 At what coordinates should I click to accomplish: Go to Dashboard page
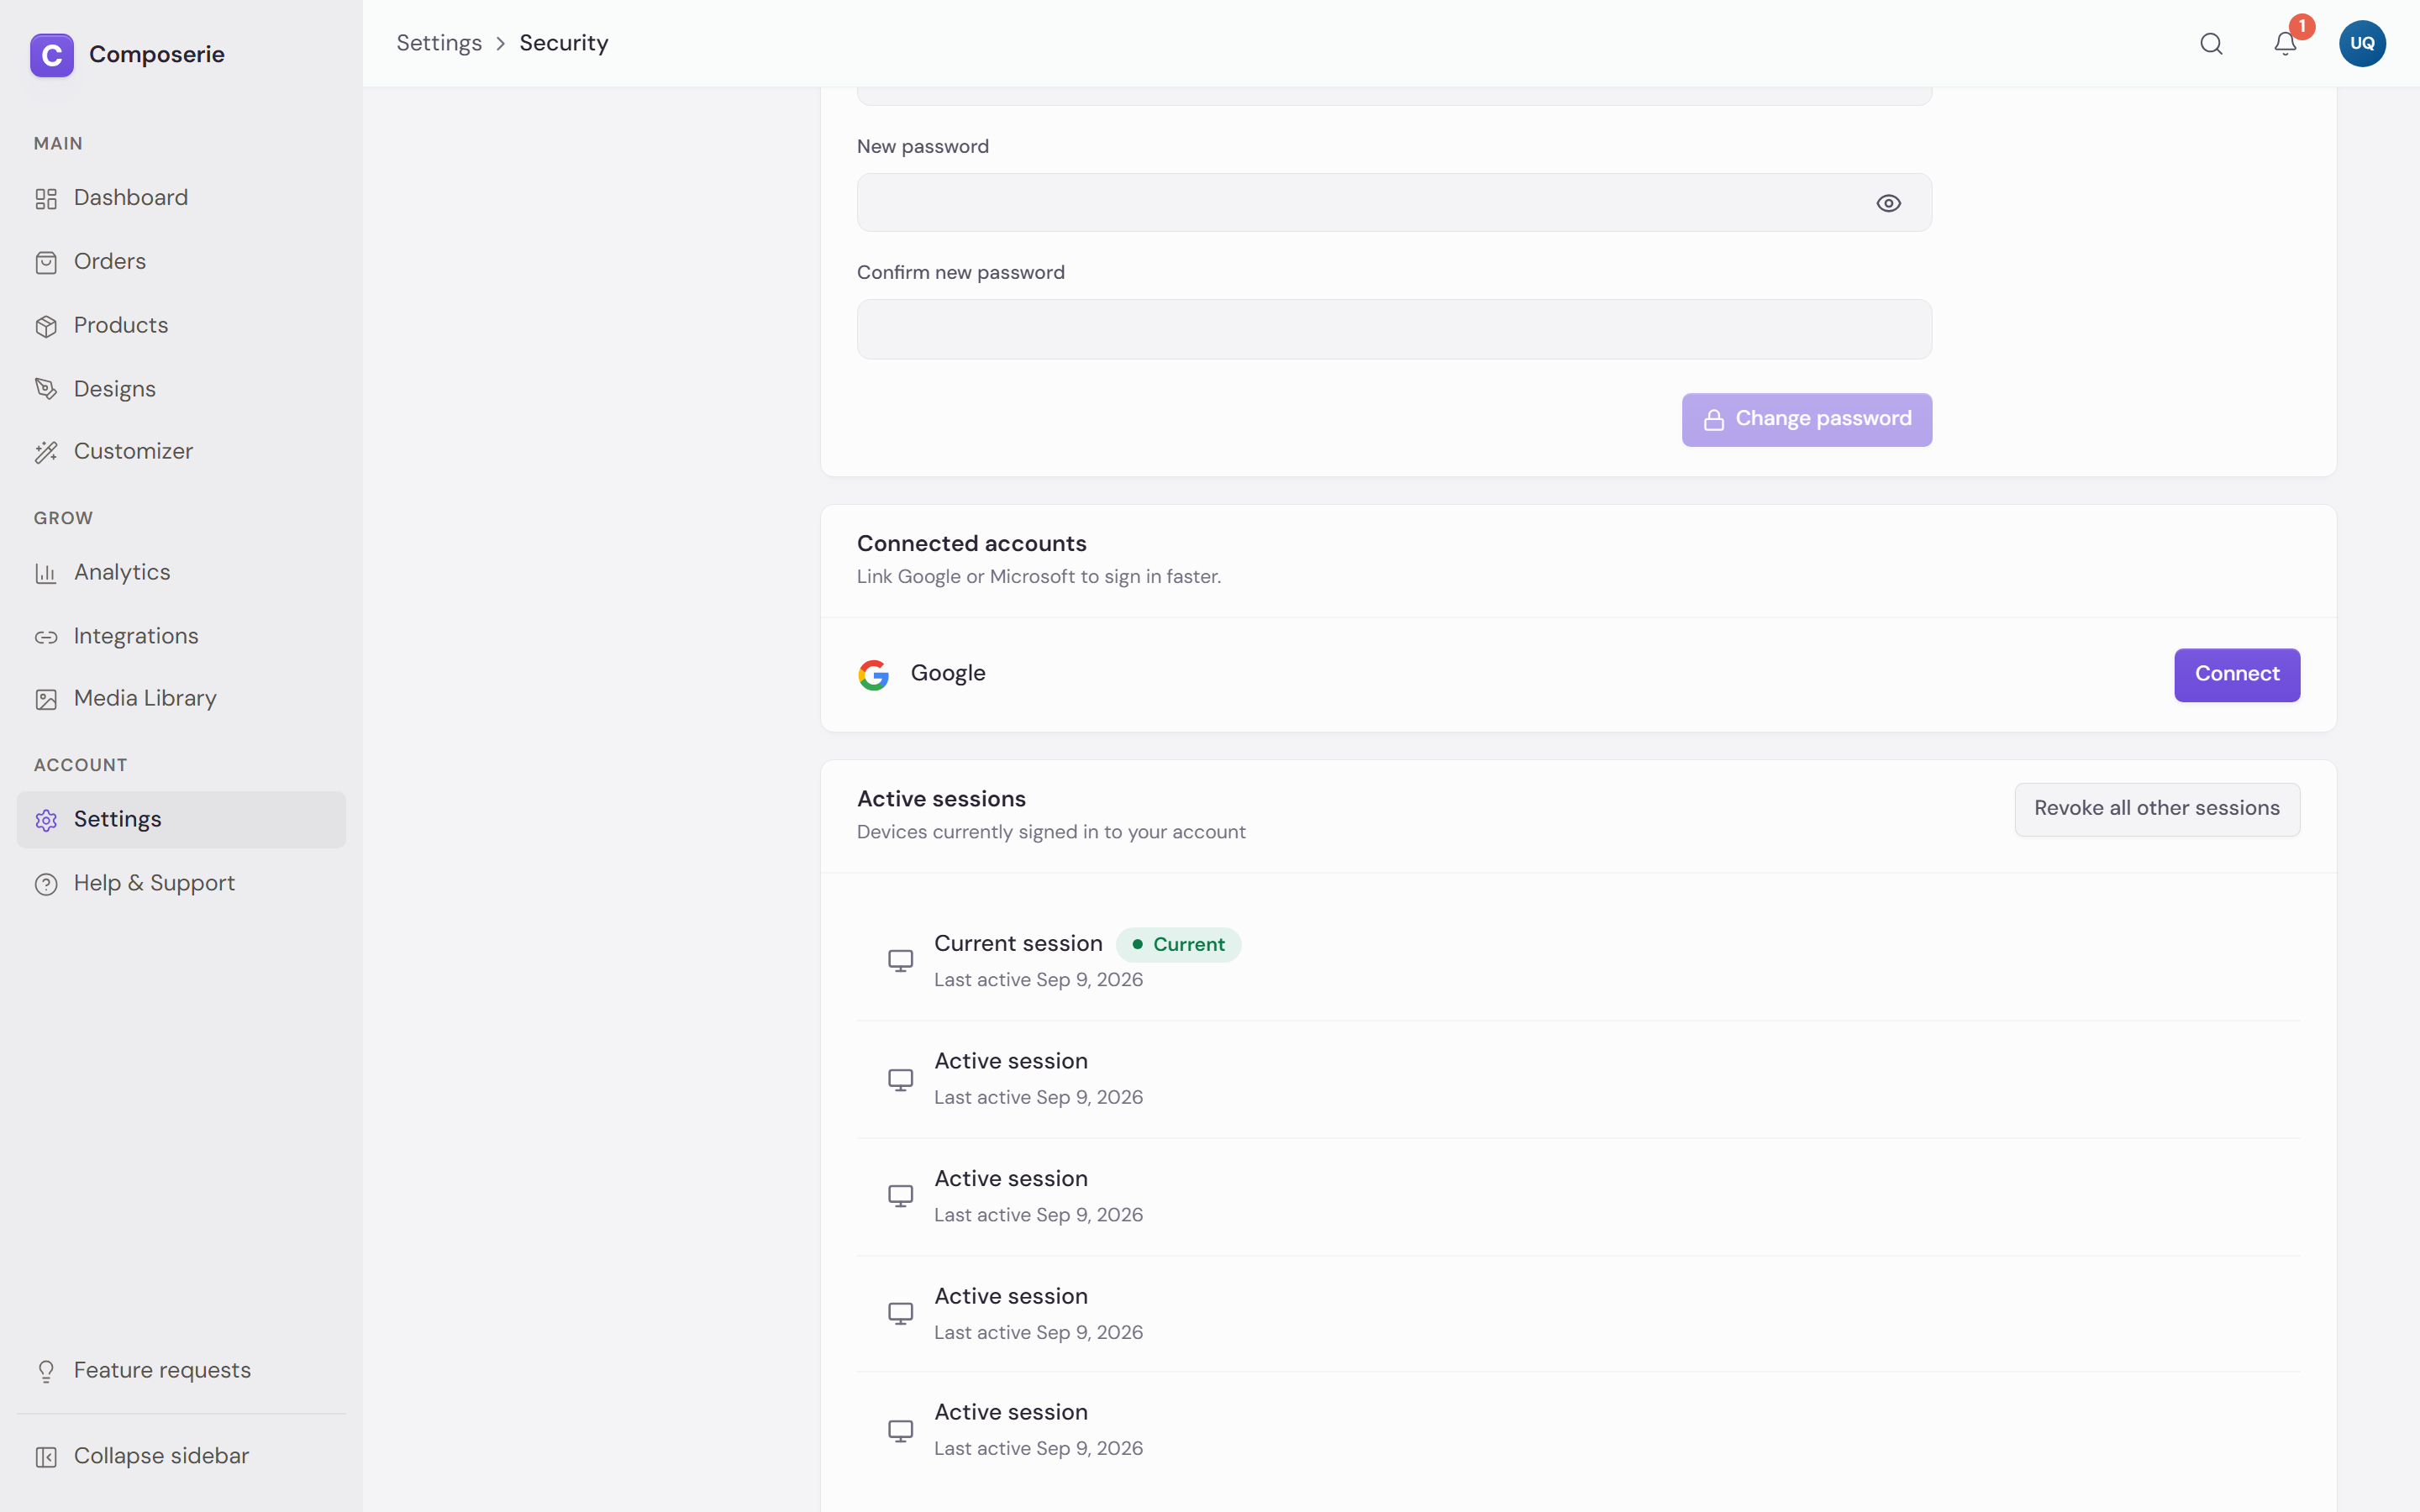pos(181,198)
